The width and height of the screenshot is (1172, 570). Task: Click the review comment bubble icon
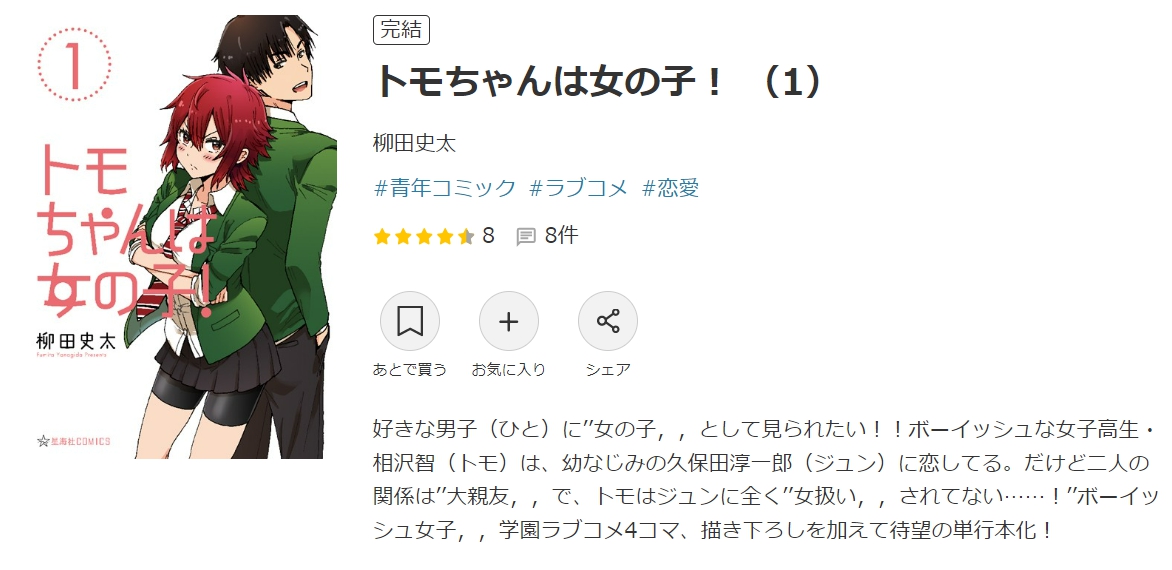[x=526, y=237]
